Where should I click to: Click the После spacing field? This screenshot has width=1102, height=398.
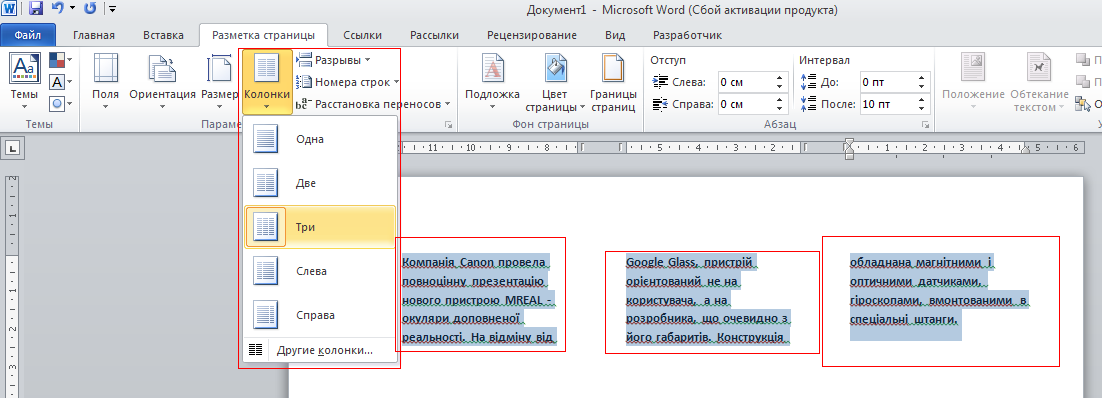887,104
